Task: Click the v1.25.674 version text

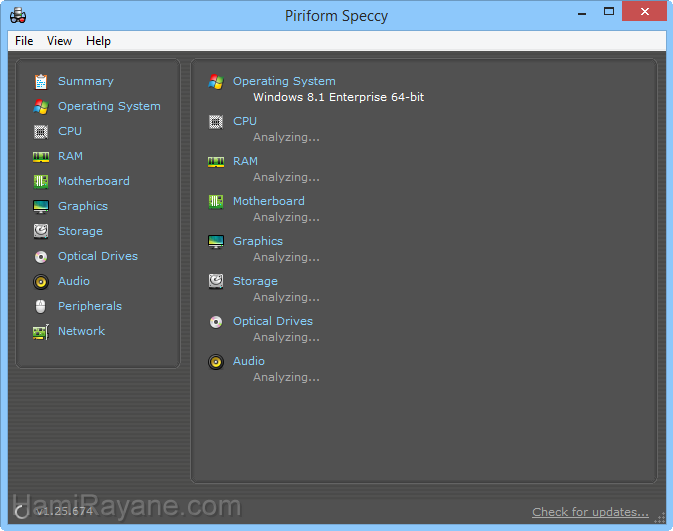Action: 64,511
